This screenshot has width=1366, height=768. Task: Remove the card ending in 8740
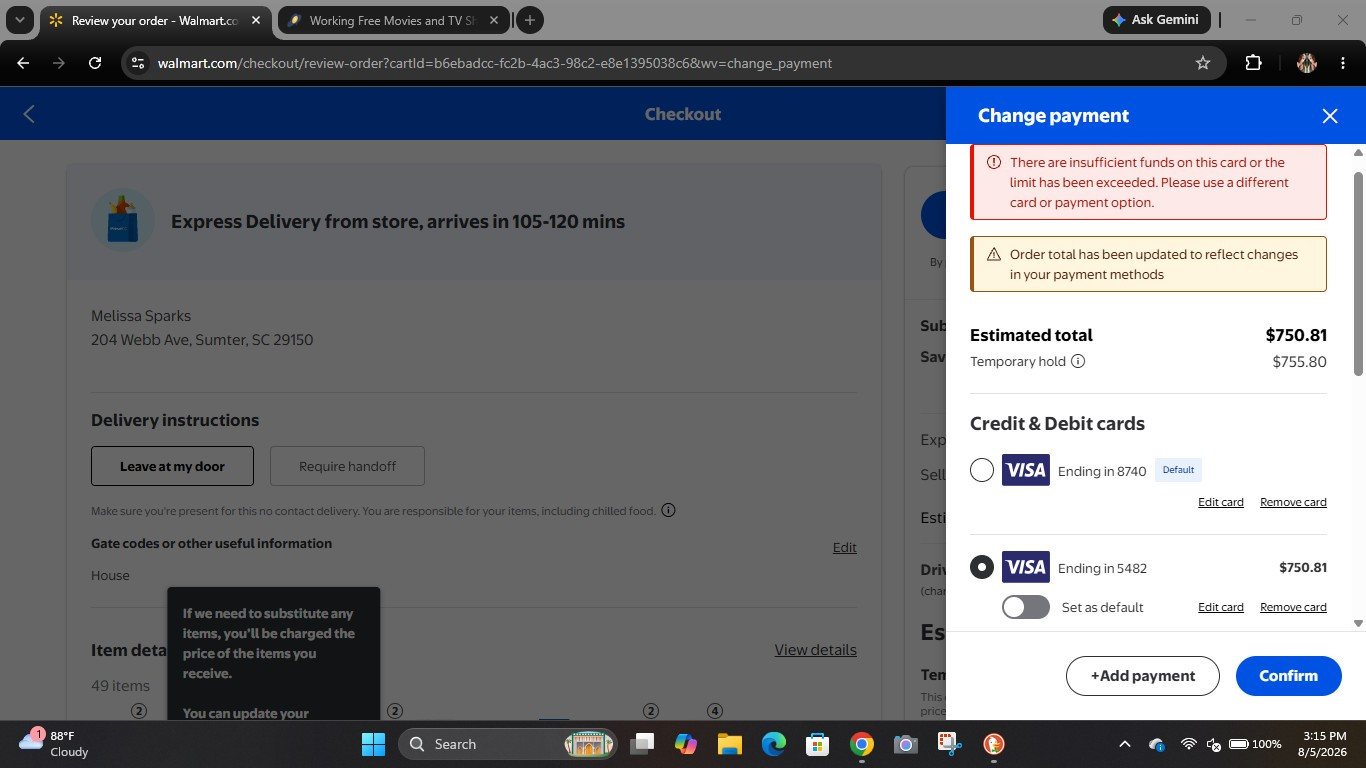[1293, 502]
